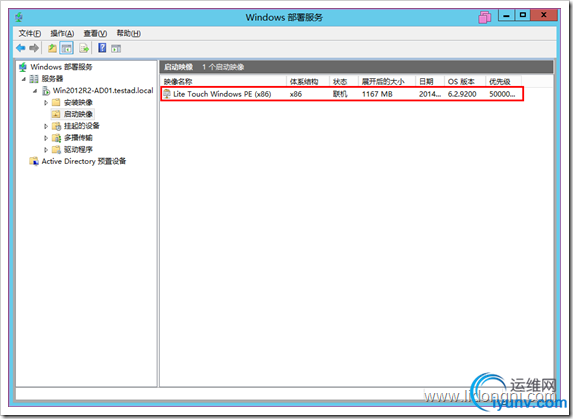Open the 操作(A) menu
The height and width of the screenshot is (419, 573).
pyautogui.click(x=62, y=34)
